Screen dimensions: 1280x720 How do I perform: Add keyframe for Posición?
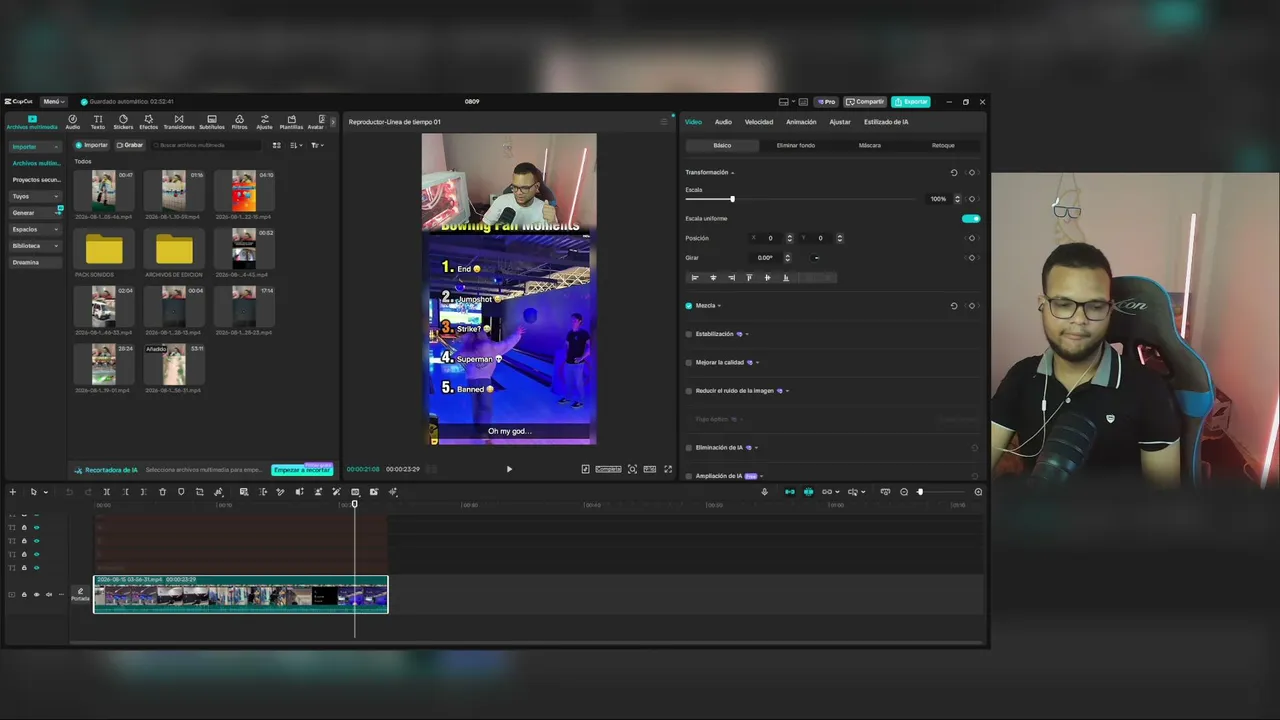tap(971, 238)
